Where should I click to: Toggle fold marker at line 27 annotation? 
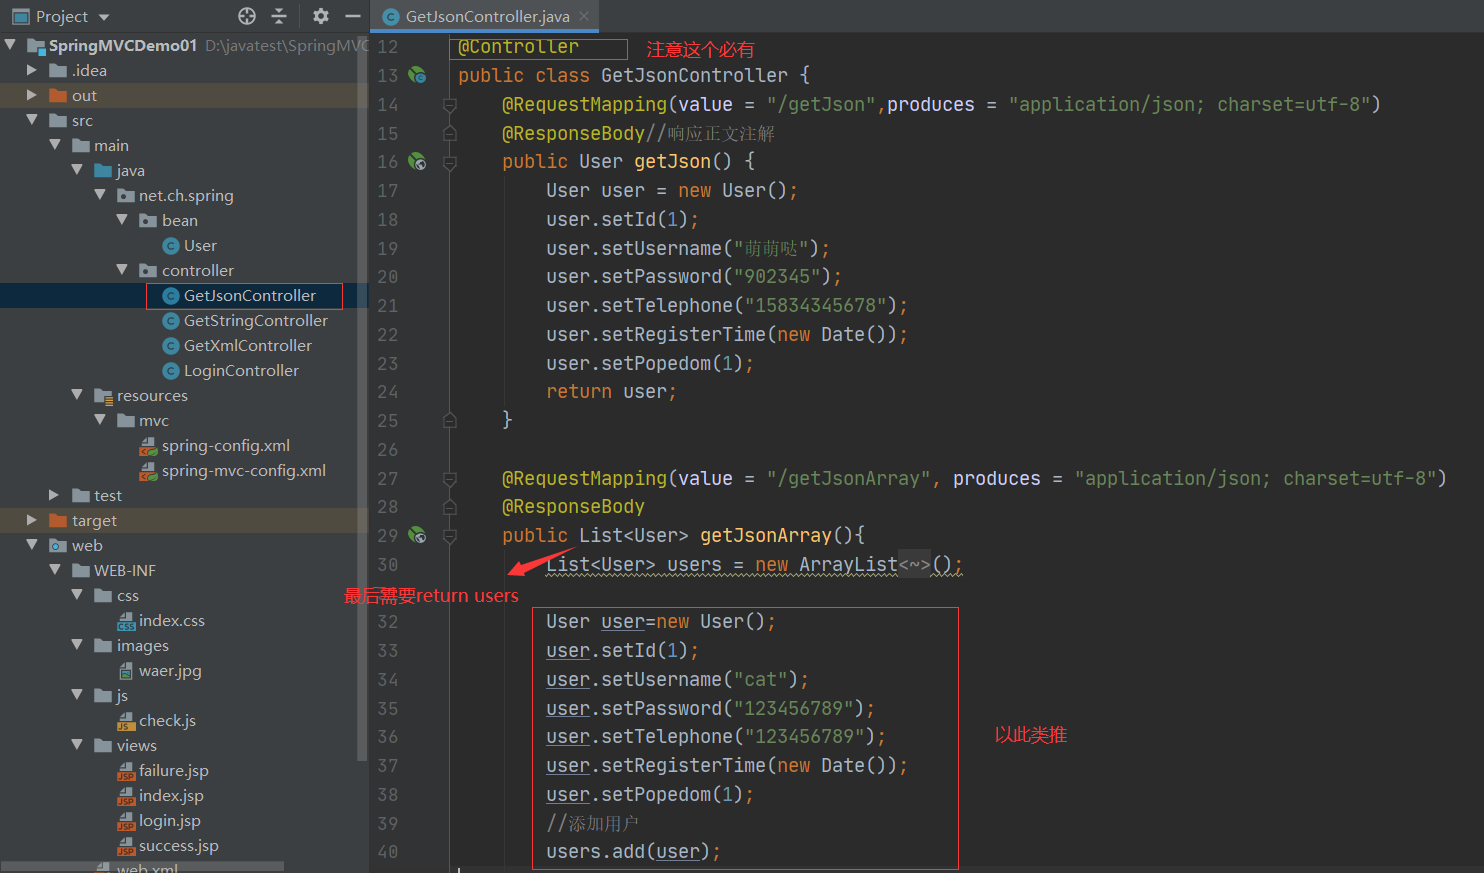(450, 479)
